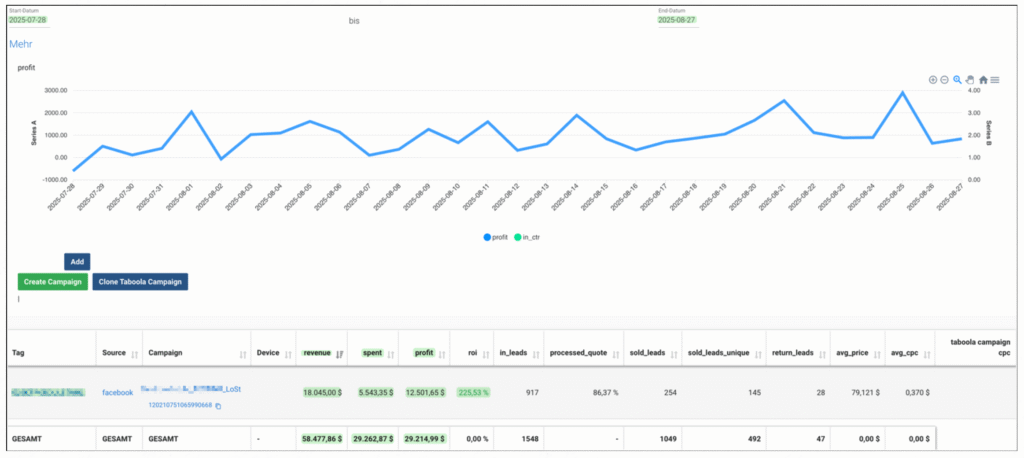Copy the campaign ID with copy icon

[x=218, y=405]
